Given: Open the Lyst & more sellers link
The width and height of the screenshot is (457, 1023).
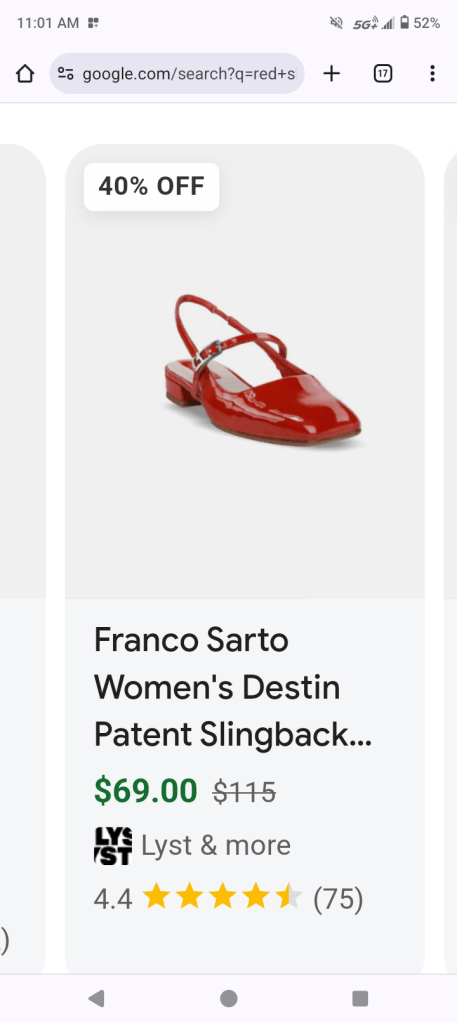Looking at the screenshot, I should [x=216, y=846].
